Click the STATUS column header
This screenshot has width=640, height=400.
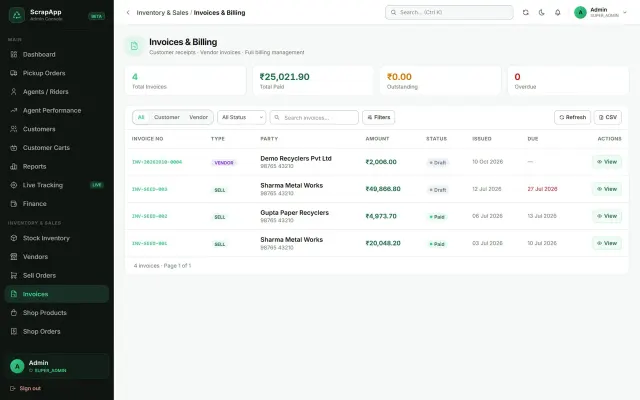[x=436, y=139]
